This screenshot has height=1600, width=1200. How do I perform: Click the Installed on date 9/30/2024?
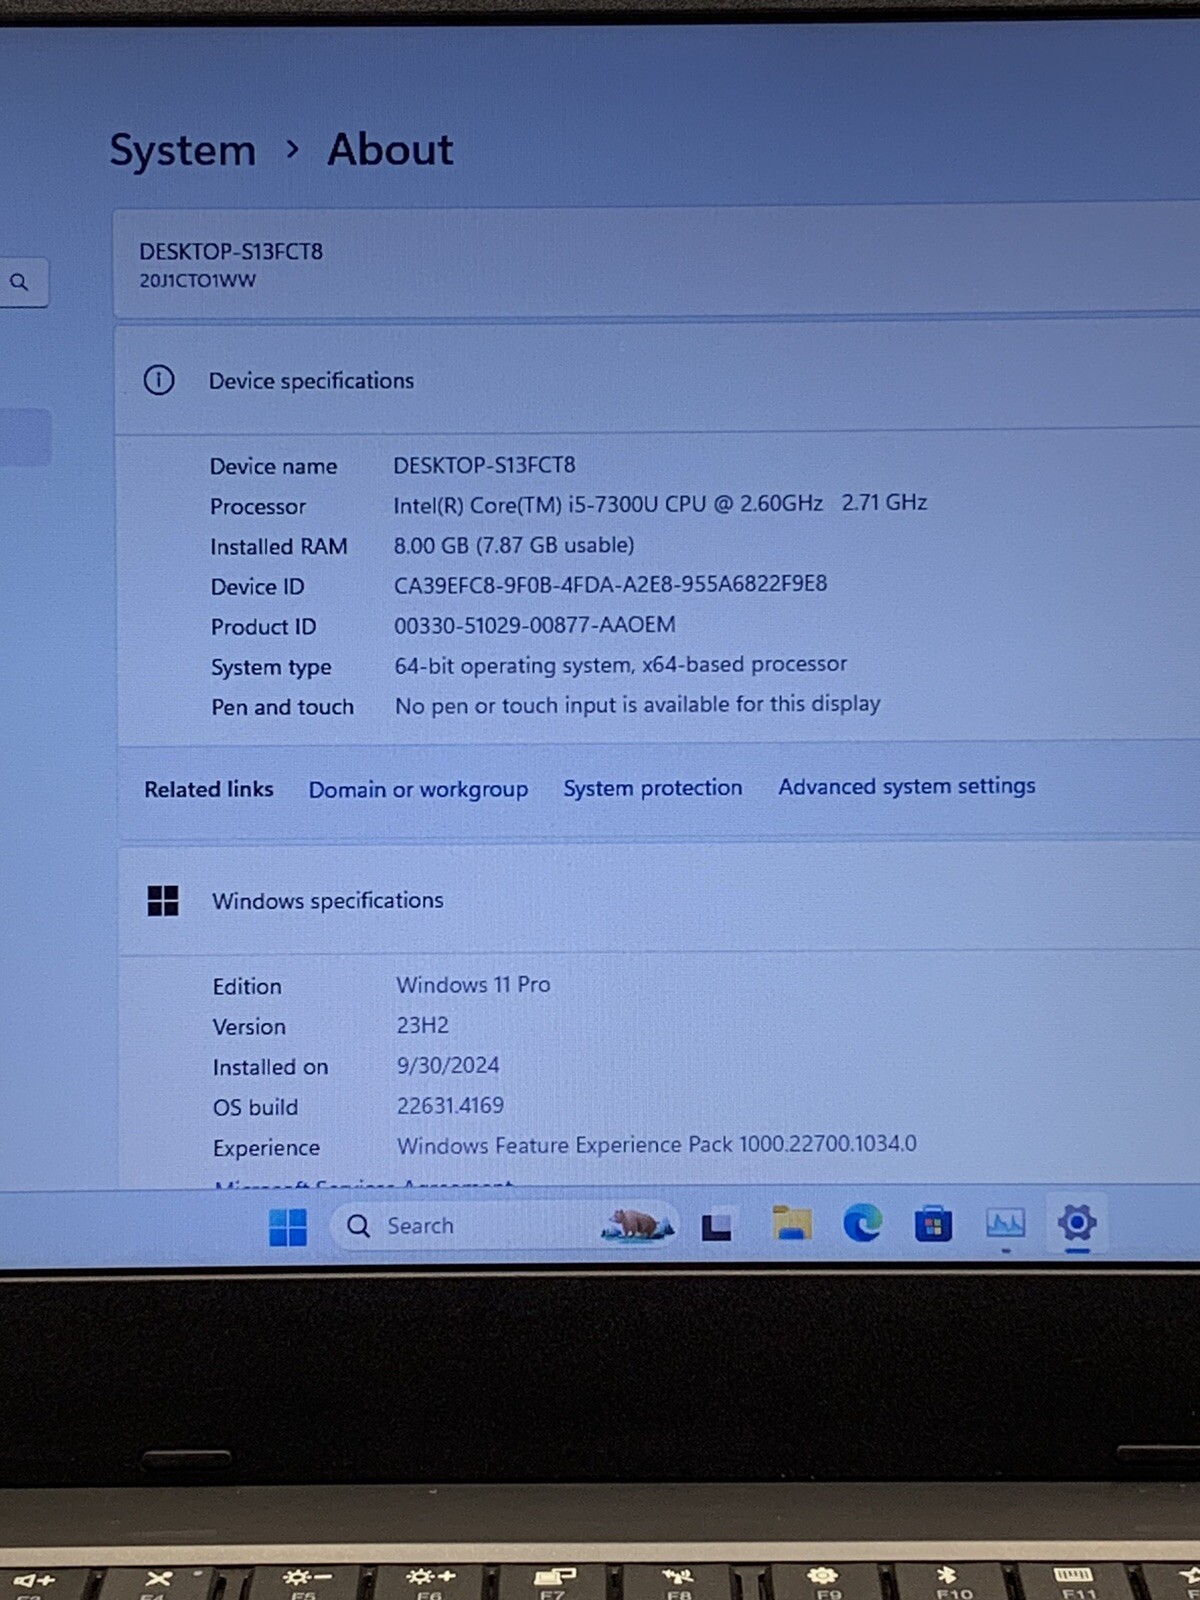(x=448, y=1066)
